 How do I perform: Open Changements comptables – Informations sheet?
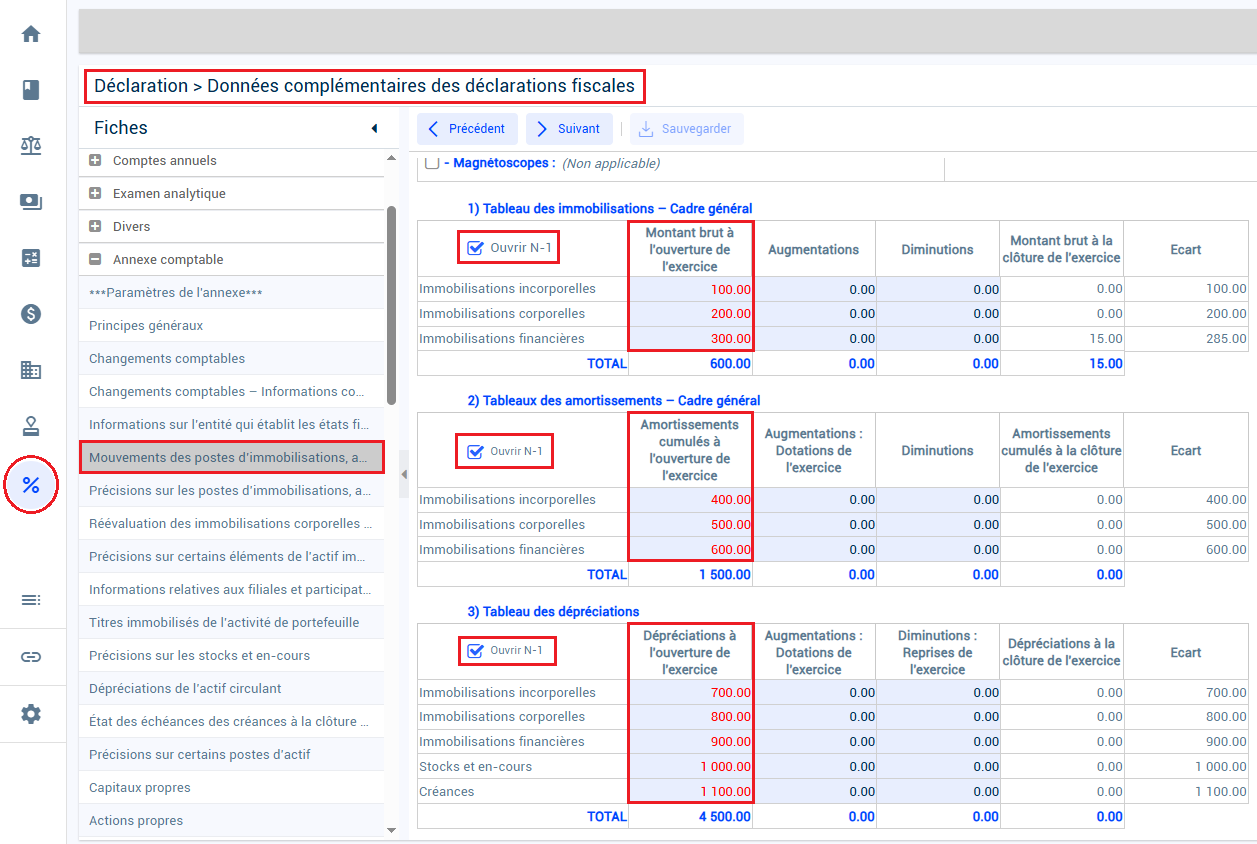pos(231,392)
